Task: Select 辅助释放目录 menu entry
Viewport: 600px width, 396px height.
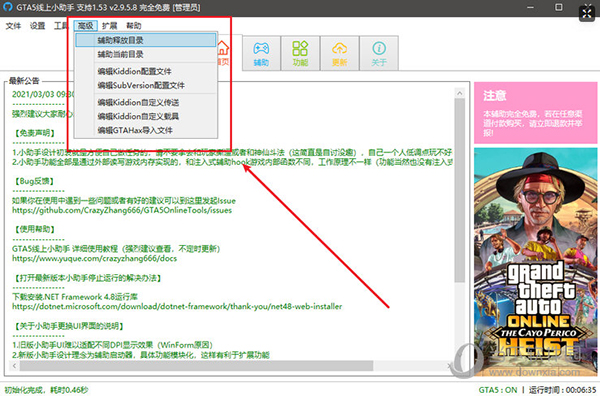Action: [x=146, y=40]
